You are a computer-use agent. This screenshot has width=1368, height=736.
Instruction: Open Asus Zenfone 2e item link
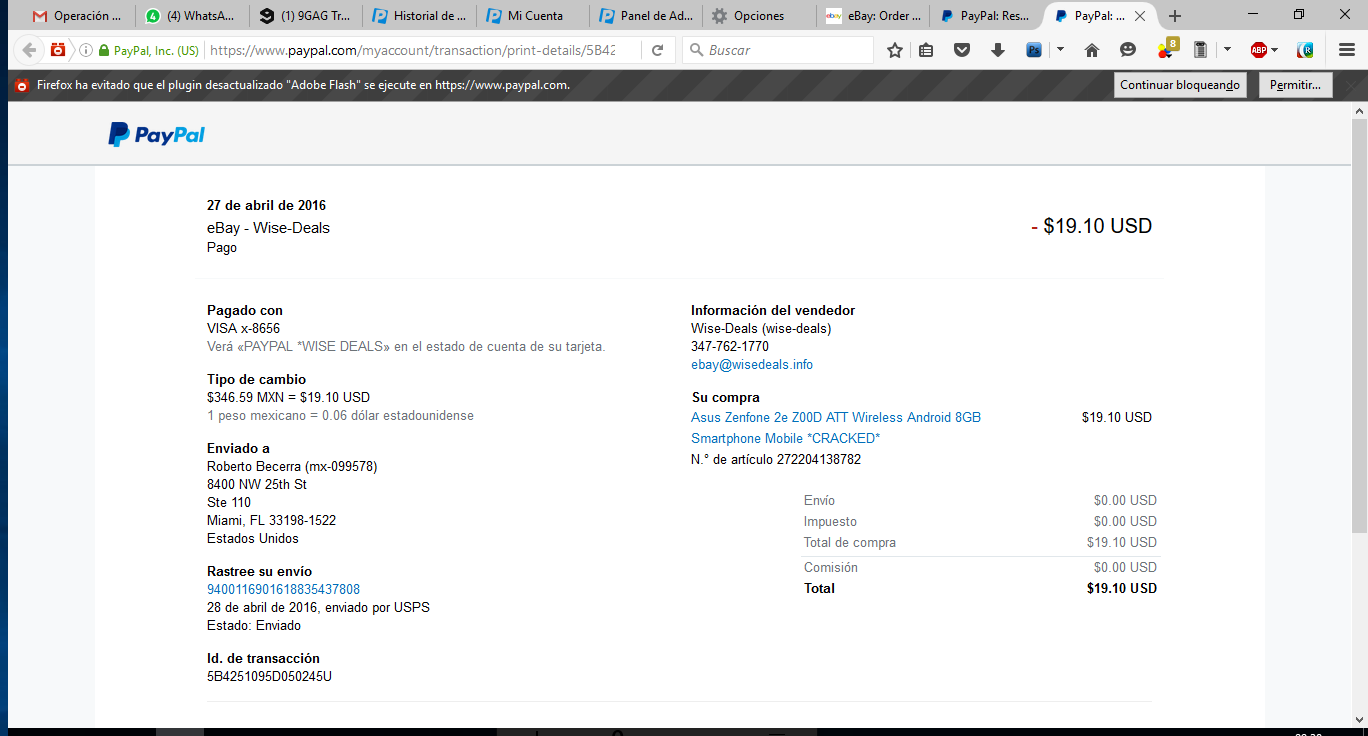tap(836, 428)
